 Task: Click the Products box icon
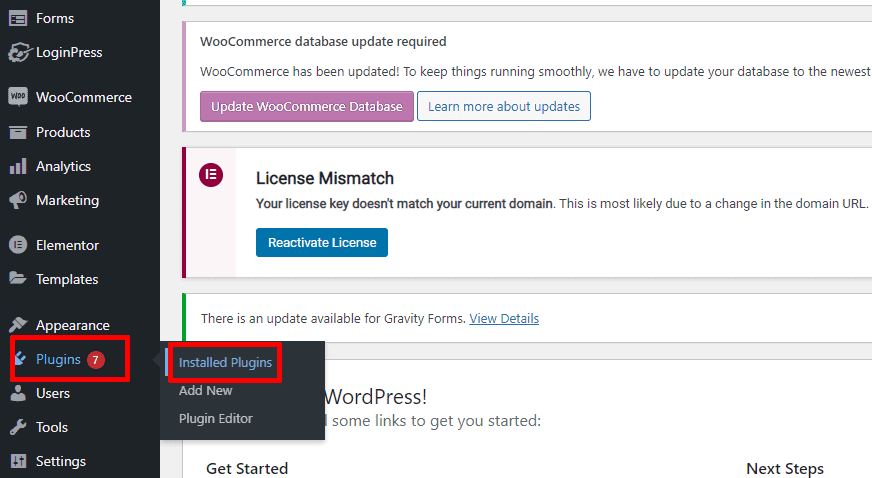(x=17, y=132)
